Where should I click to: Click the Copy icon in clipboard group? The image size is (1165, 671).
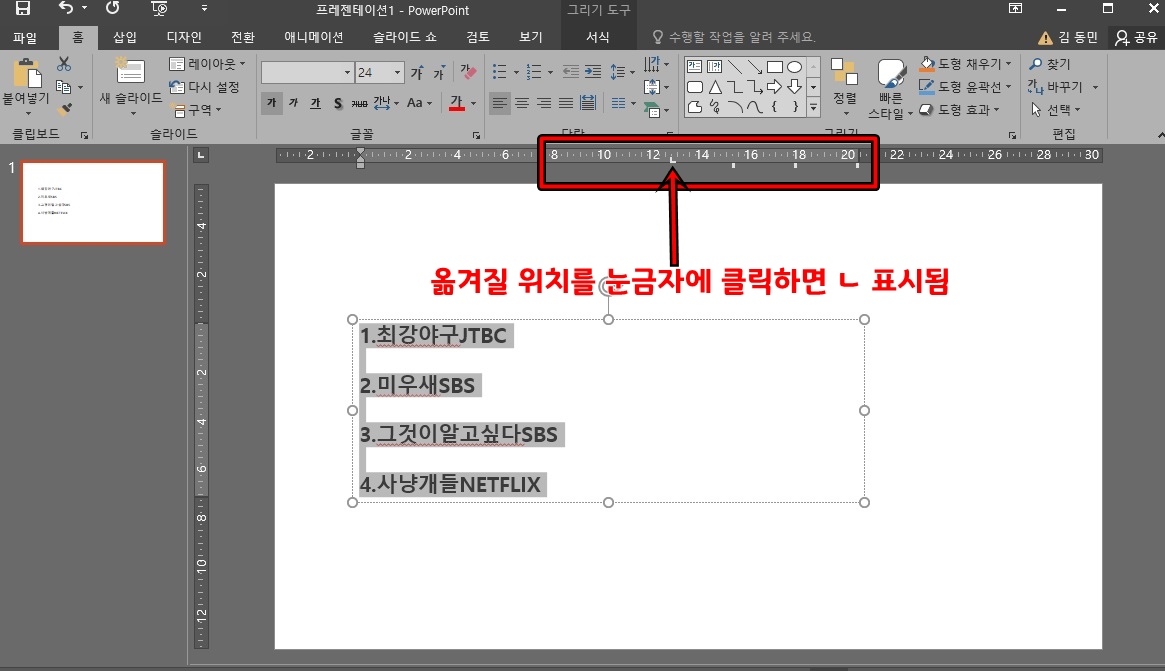63,87
